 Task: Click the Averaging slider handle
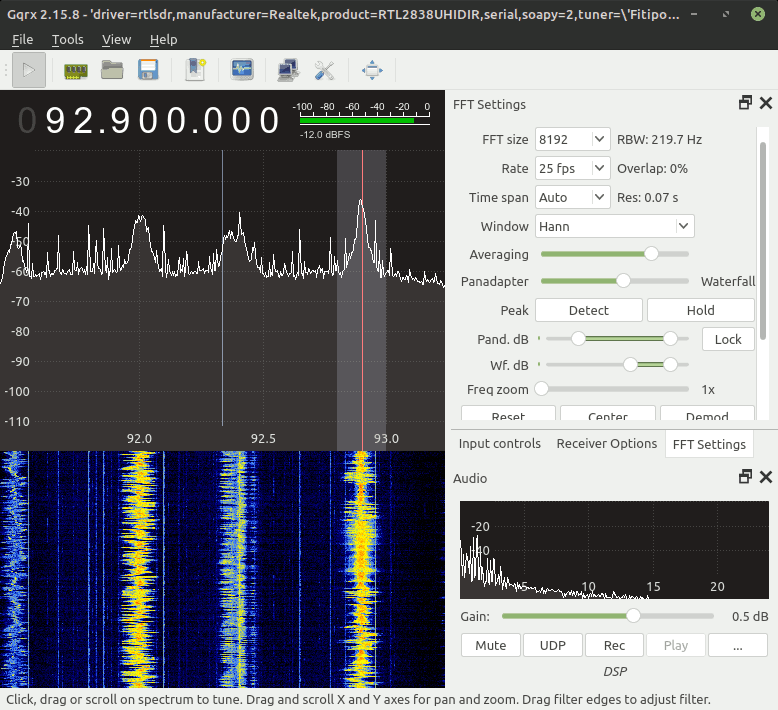tap(651, 254)
